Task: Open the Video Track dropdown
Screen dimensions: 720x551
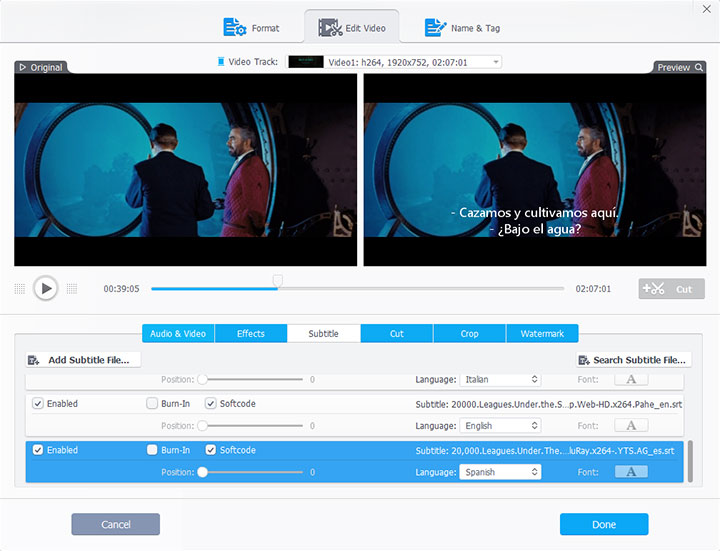Action: coord(394,62)
